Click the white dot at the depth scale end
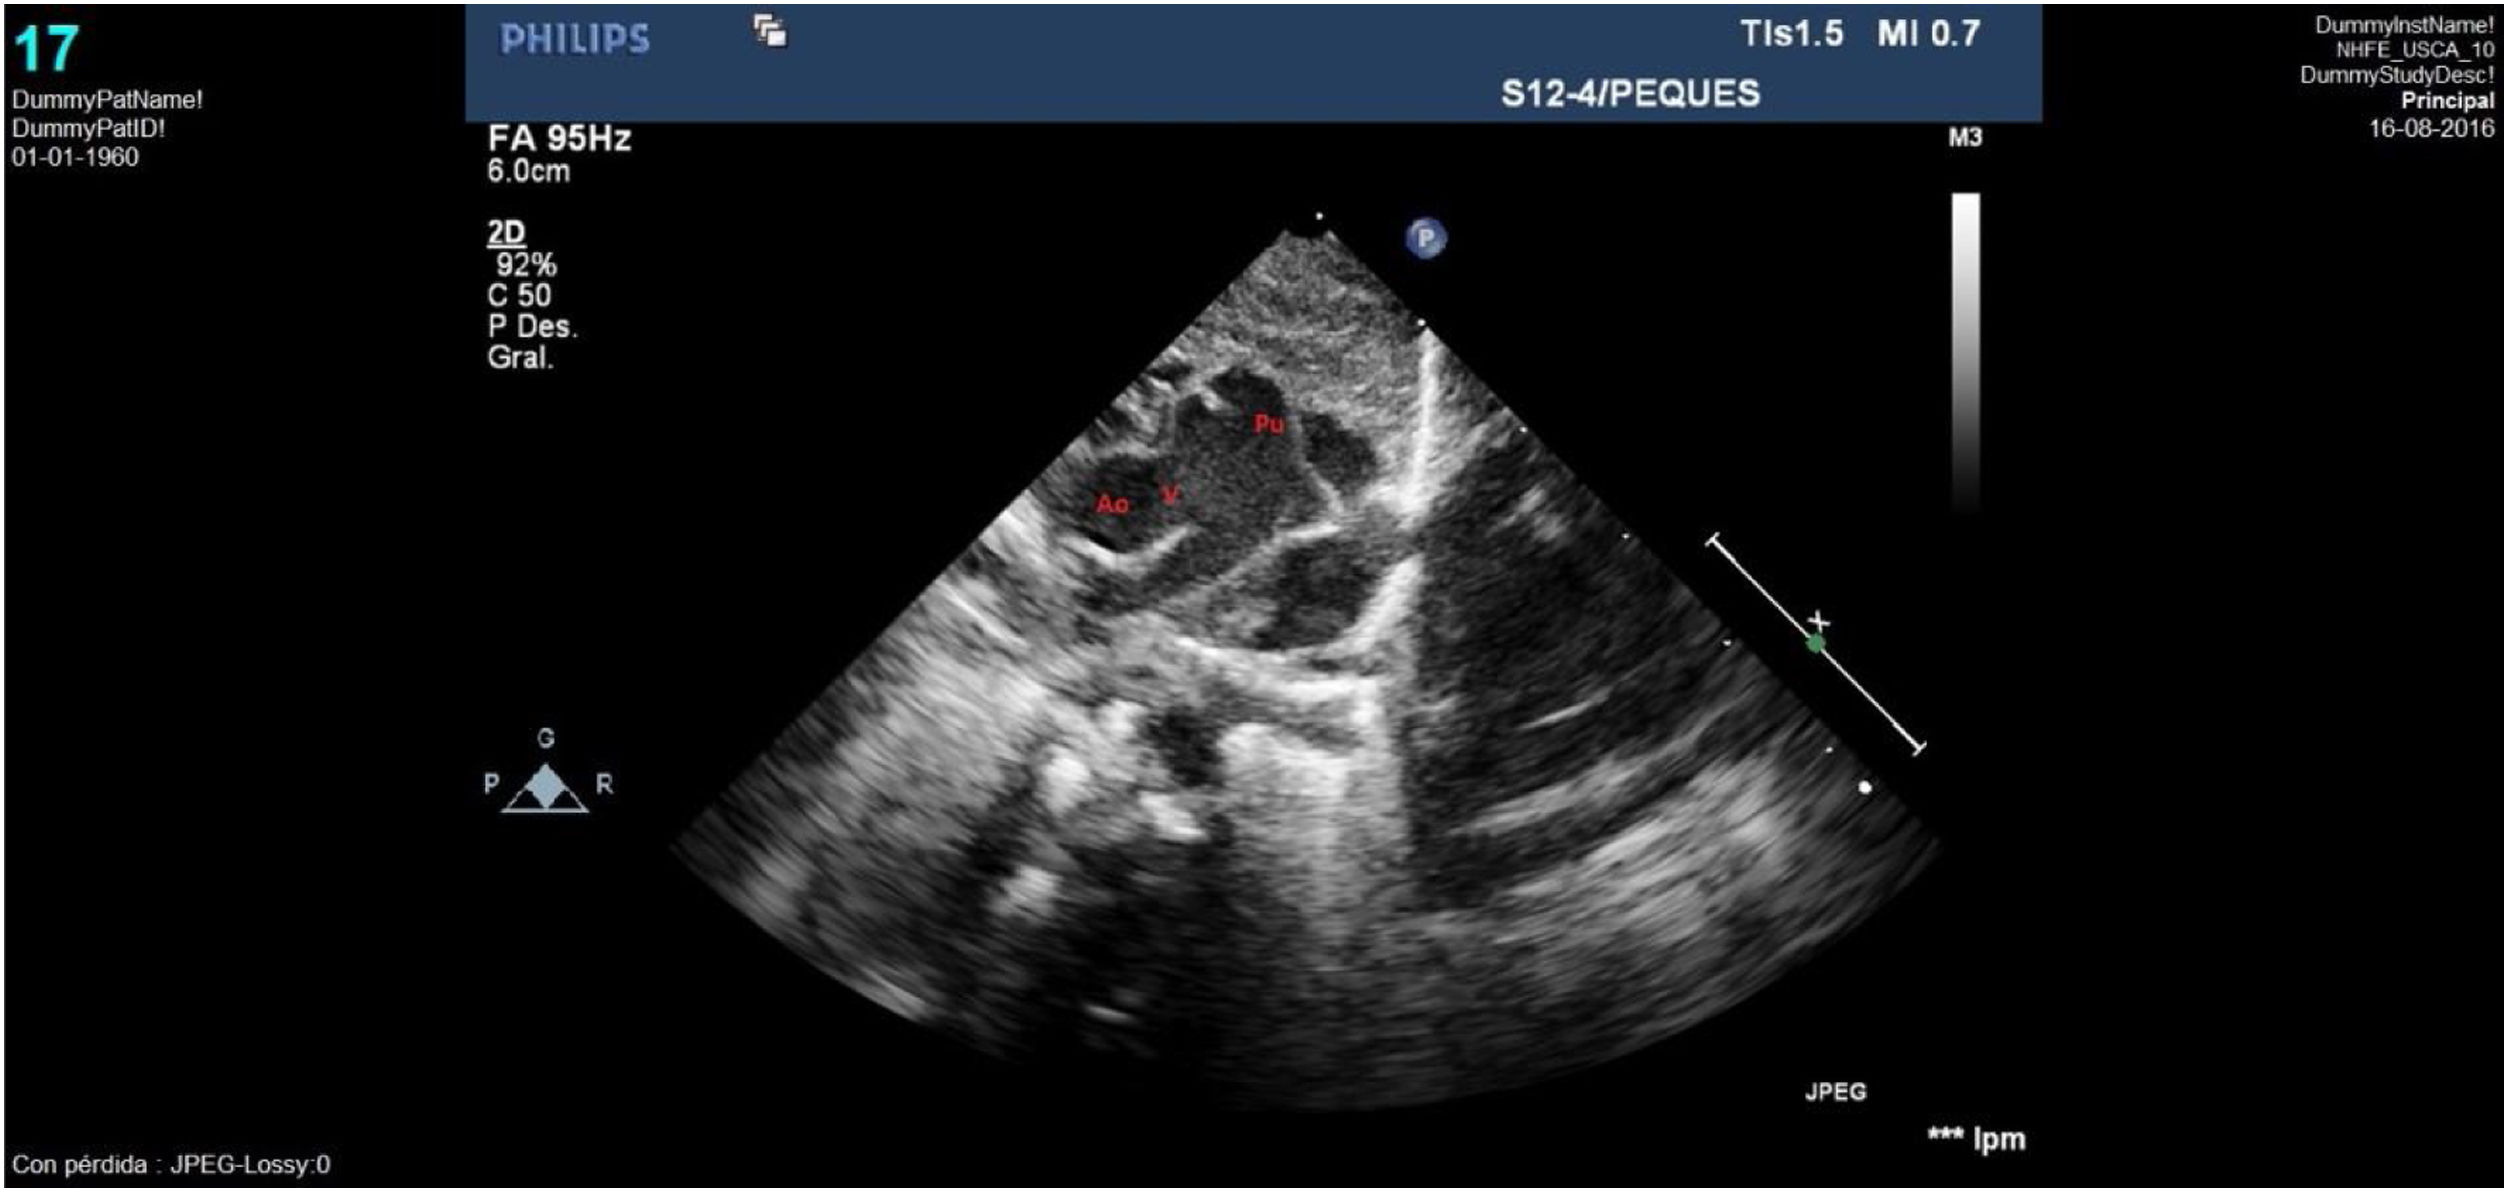Viewport: 2508px width, 1192px height. (x=1865, y=788)
